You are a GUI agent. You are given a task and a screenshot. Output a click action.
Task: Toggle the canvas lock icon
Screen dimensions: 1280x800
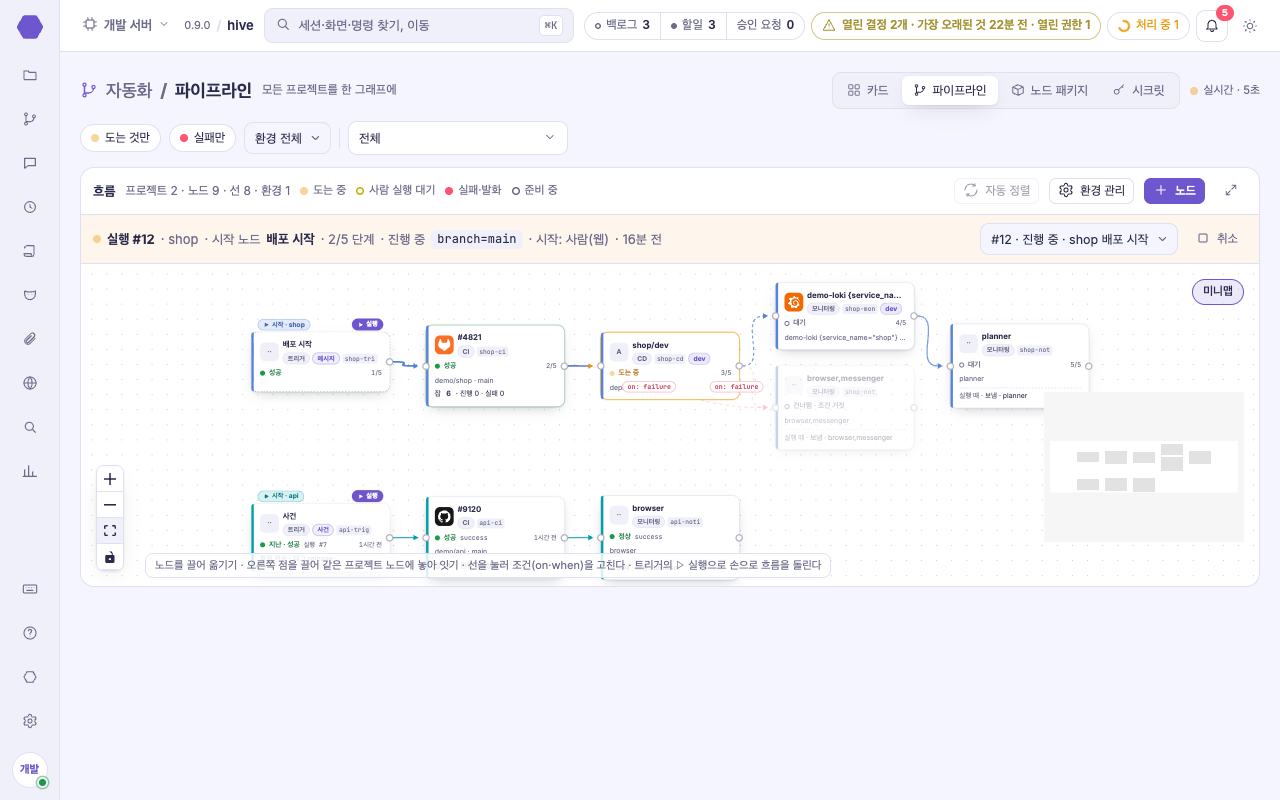(x=110, y=557)
